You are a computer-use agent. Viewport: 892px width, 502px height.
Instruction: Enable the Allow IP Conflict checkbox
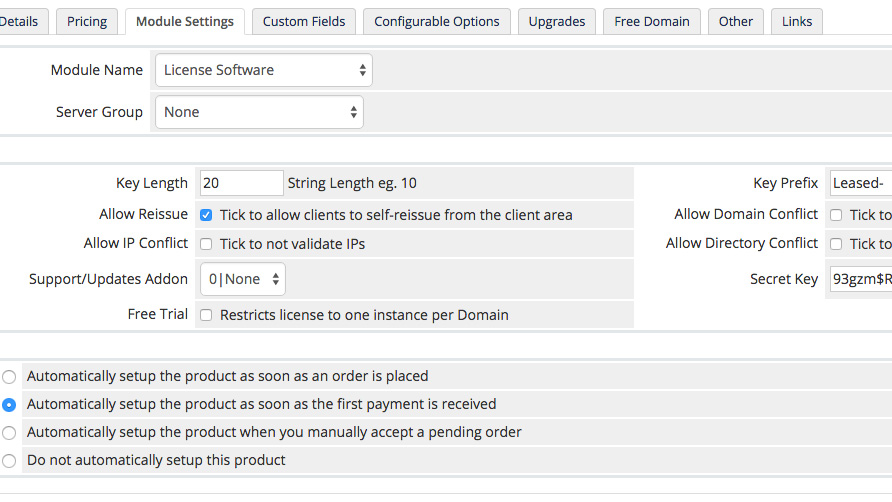click(206, 244)
